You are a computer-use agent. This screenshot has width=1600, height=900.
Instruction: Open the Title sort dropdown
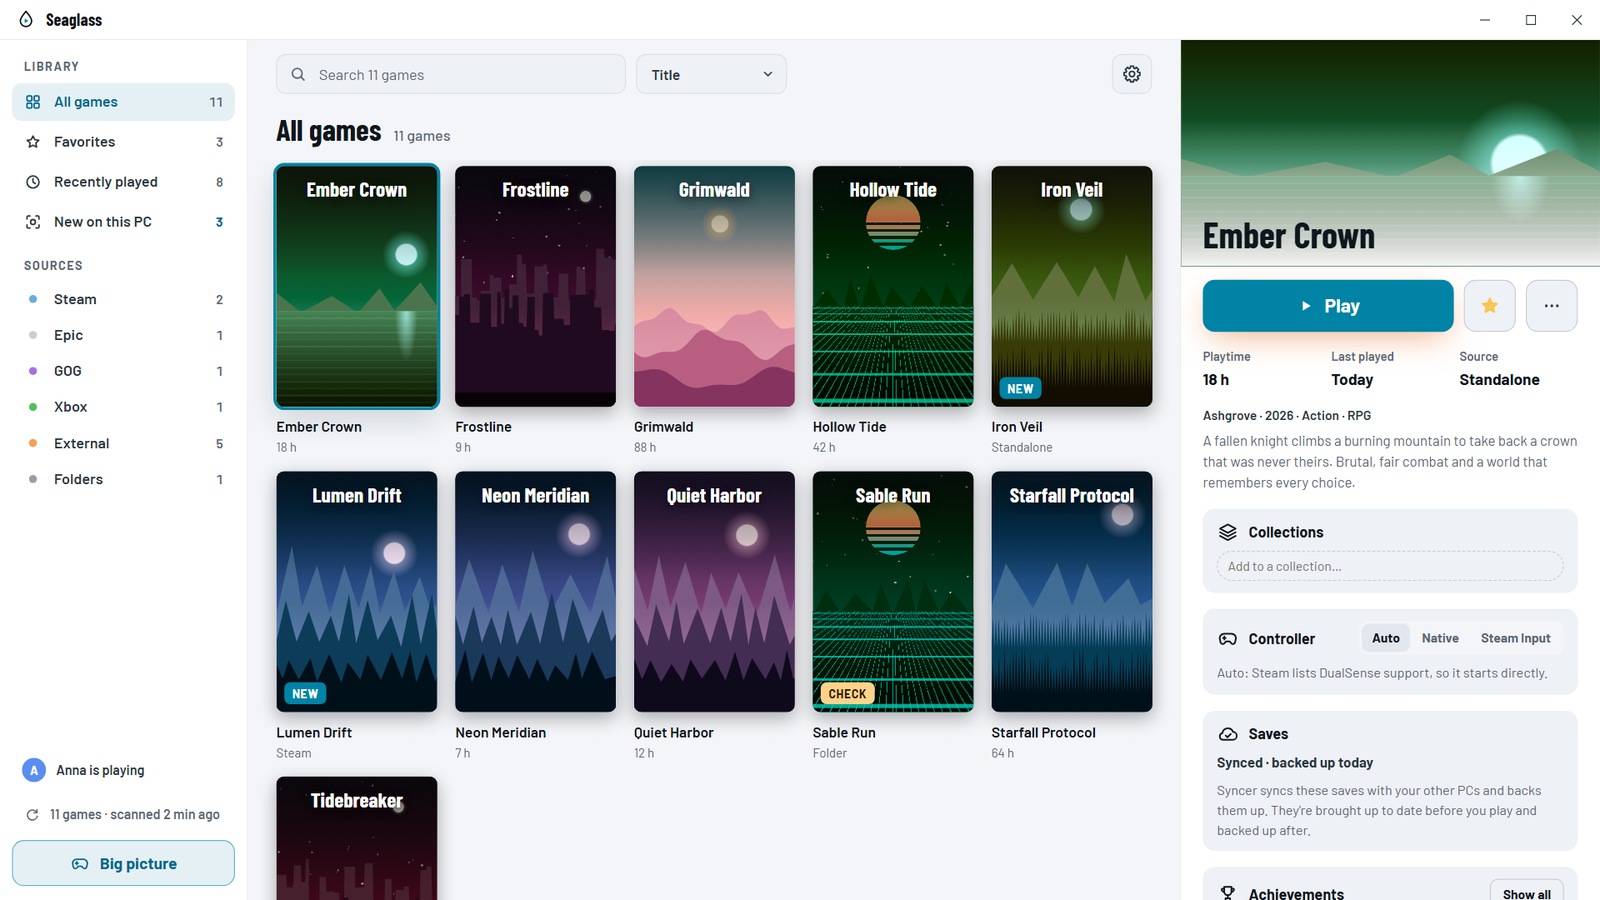click(711, 74)
